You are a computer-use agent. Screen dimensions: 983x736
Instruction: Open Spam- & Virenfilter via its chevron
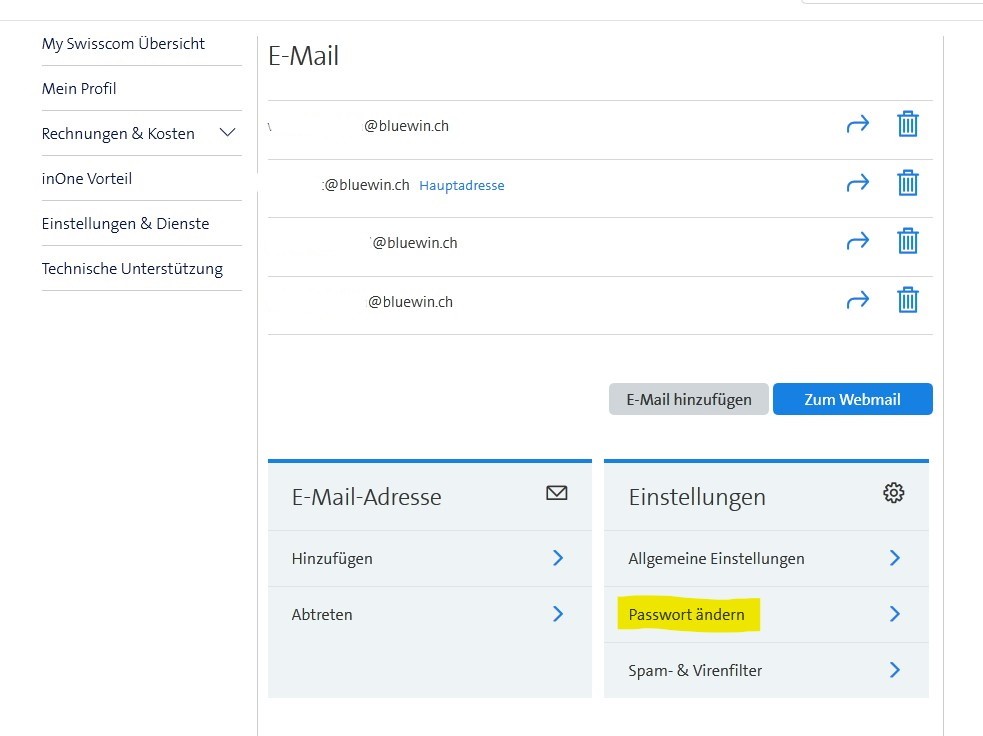click(x=895, y=670)
